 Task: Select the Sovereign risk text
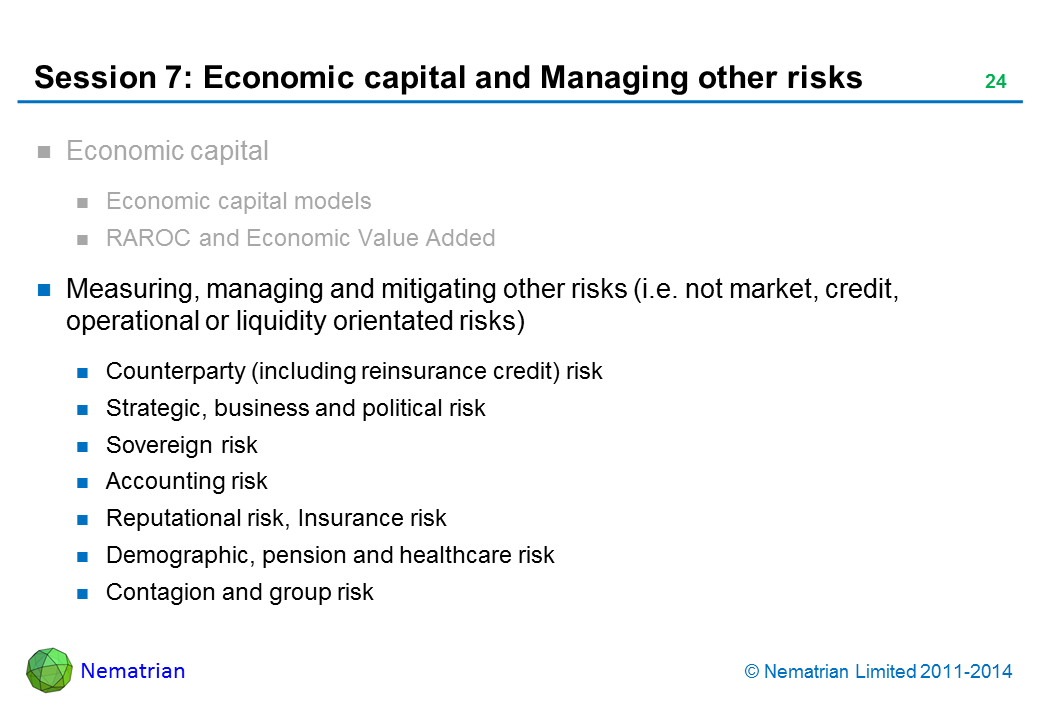181,445
